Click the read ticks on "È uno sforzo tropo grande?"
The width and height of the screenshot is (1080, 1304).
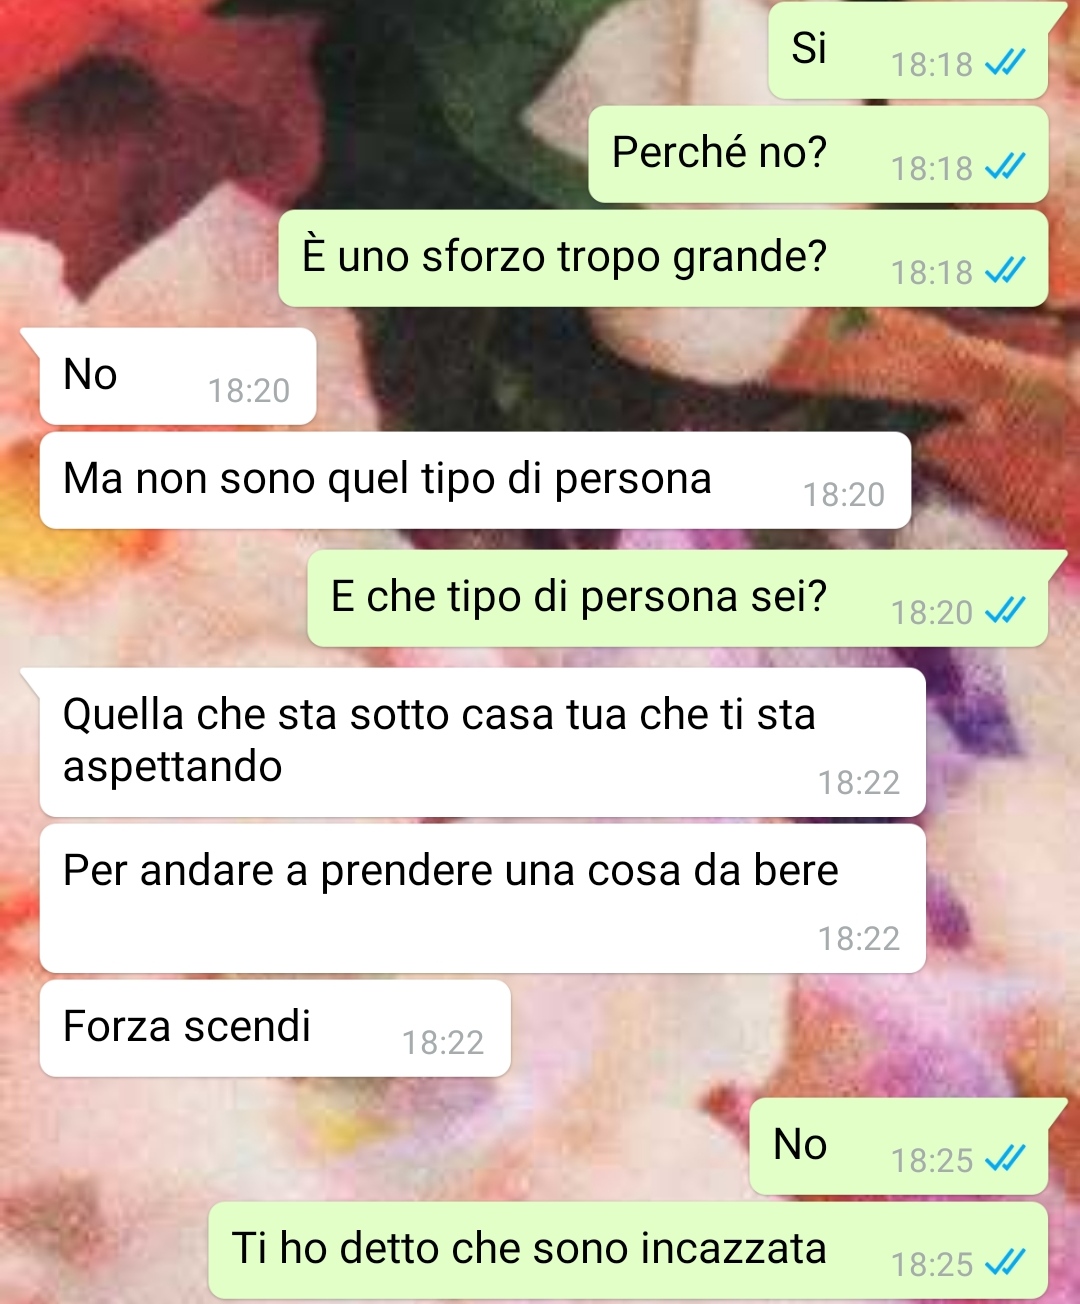tap(1005, 273)
